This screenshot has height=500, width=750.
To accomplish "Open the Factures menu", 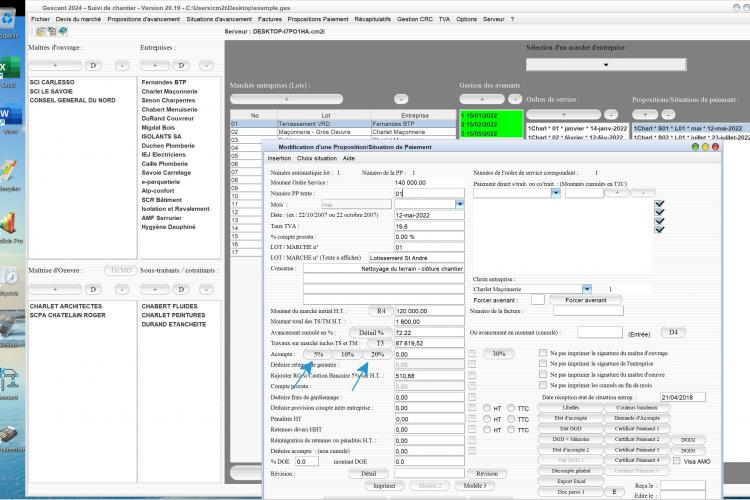I will coord(270,19).
